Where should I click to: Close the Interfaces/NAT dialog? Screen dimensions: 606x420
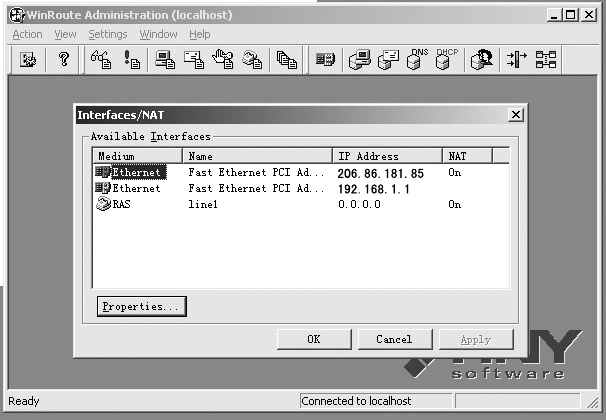pos(514,115)
